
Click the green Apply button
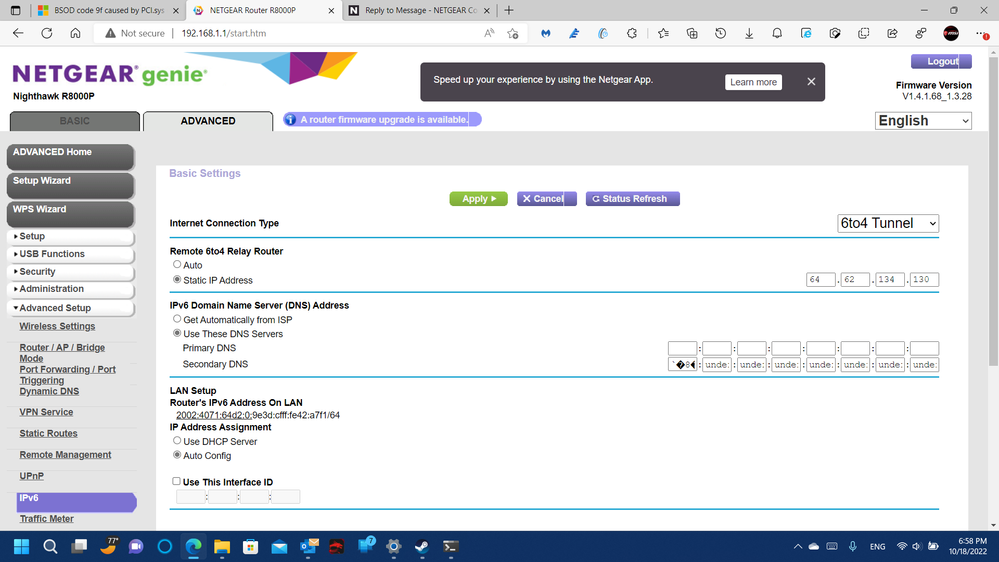tap(478, 199)
